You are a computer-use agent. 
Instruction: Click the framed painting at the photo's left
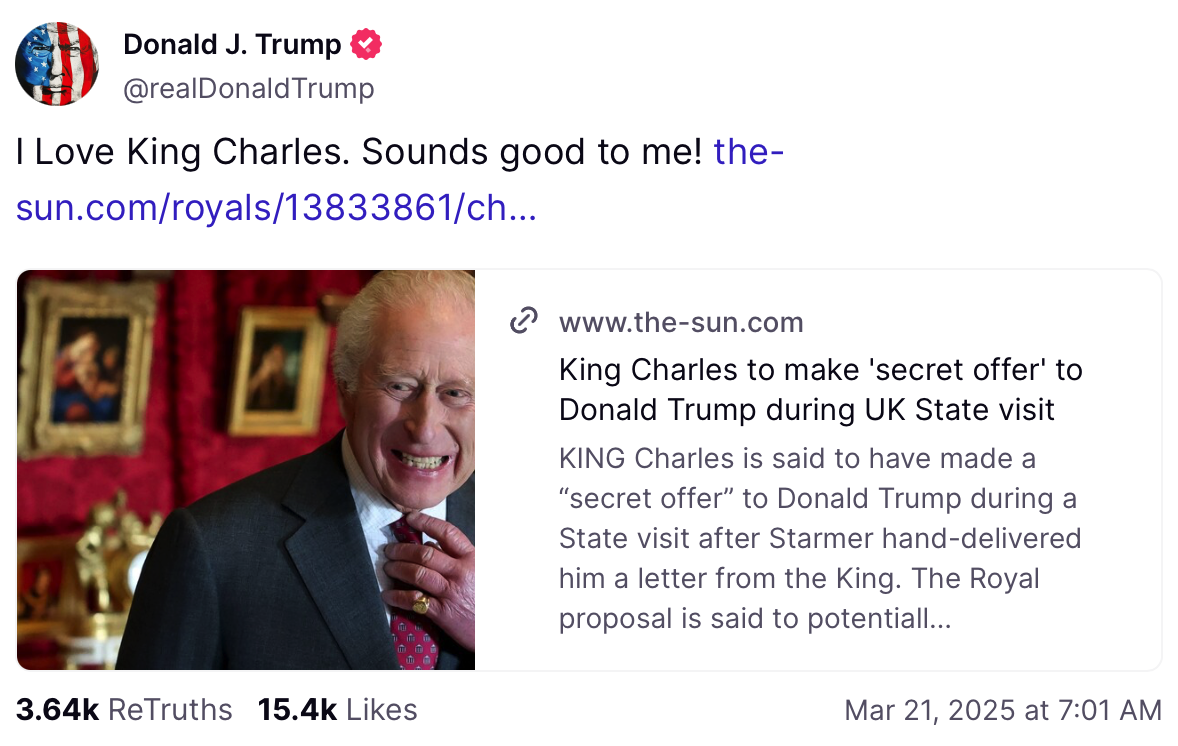88,365
